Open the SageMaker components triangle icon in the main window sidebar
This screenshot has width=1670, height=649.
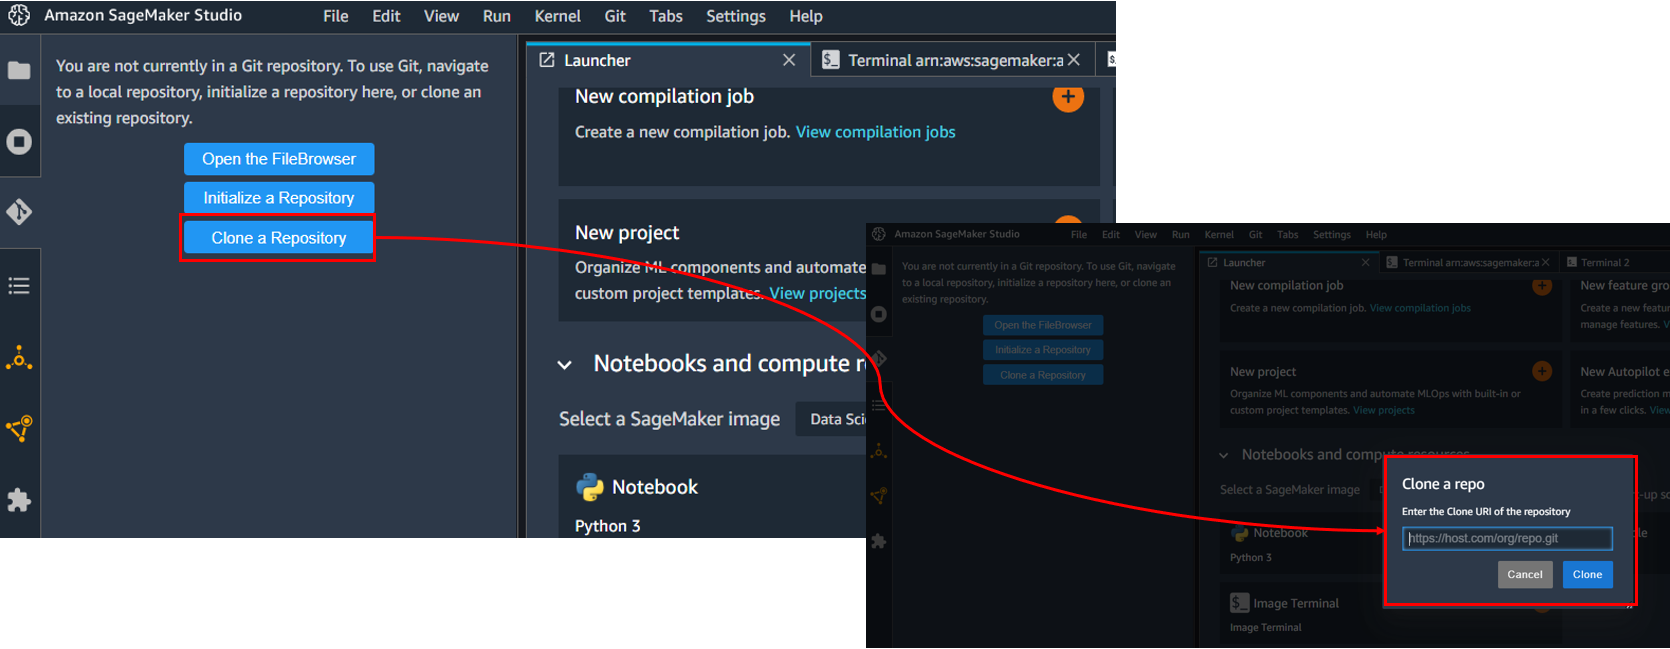pos(19,358)
